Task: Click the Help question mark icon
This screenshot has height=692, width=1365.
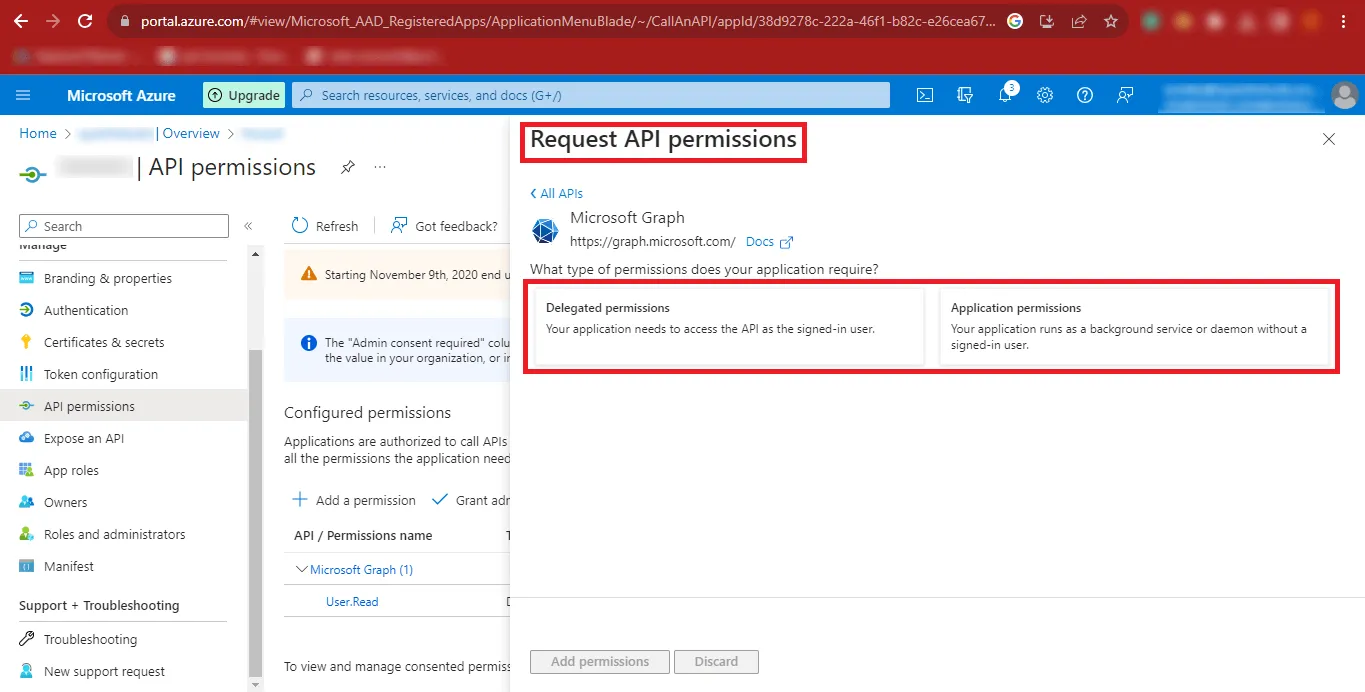Action: pos(1085,95)
